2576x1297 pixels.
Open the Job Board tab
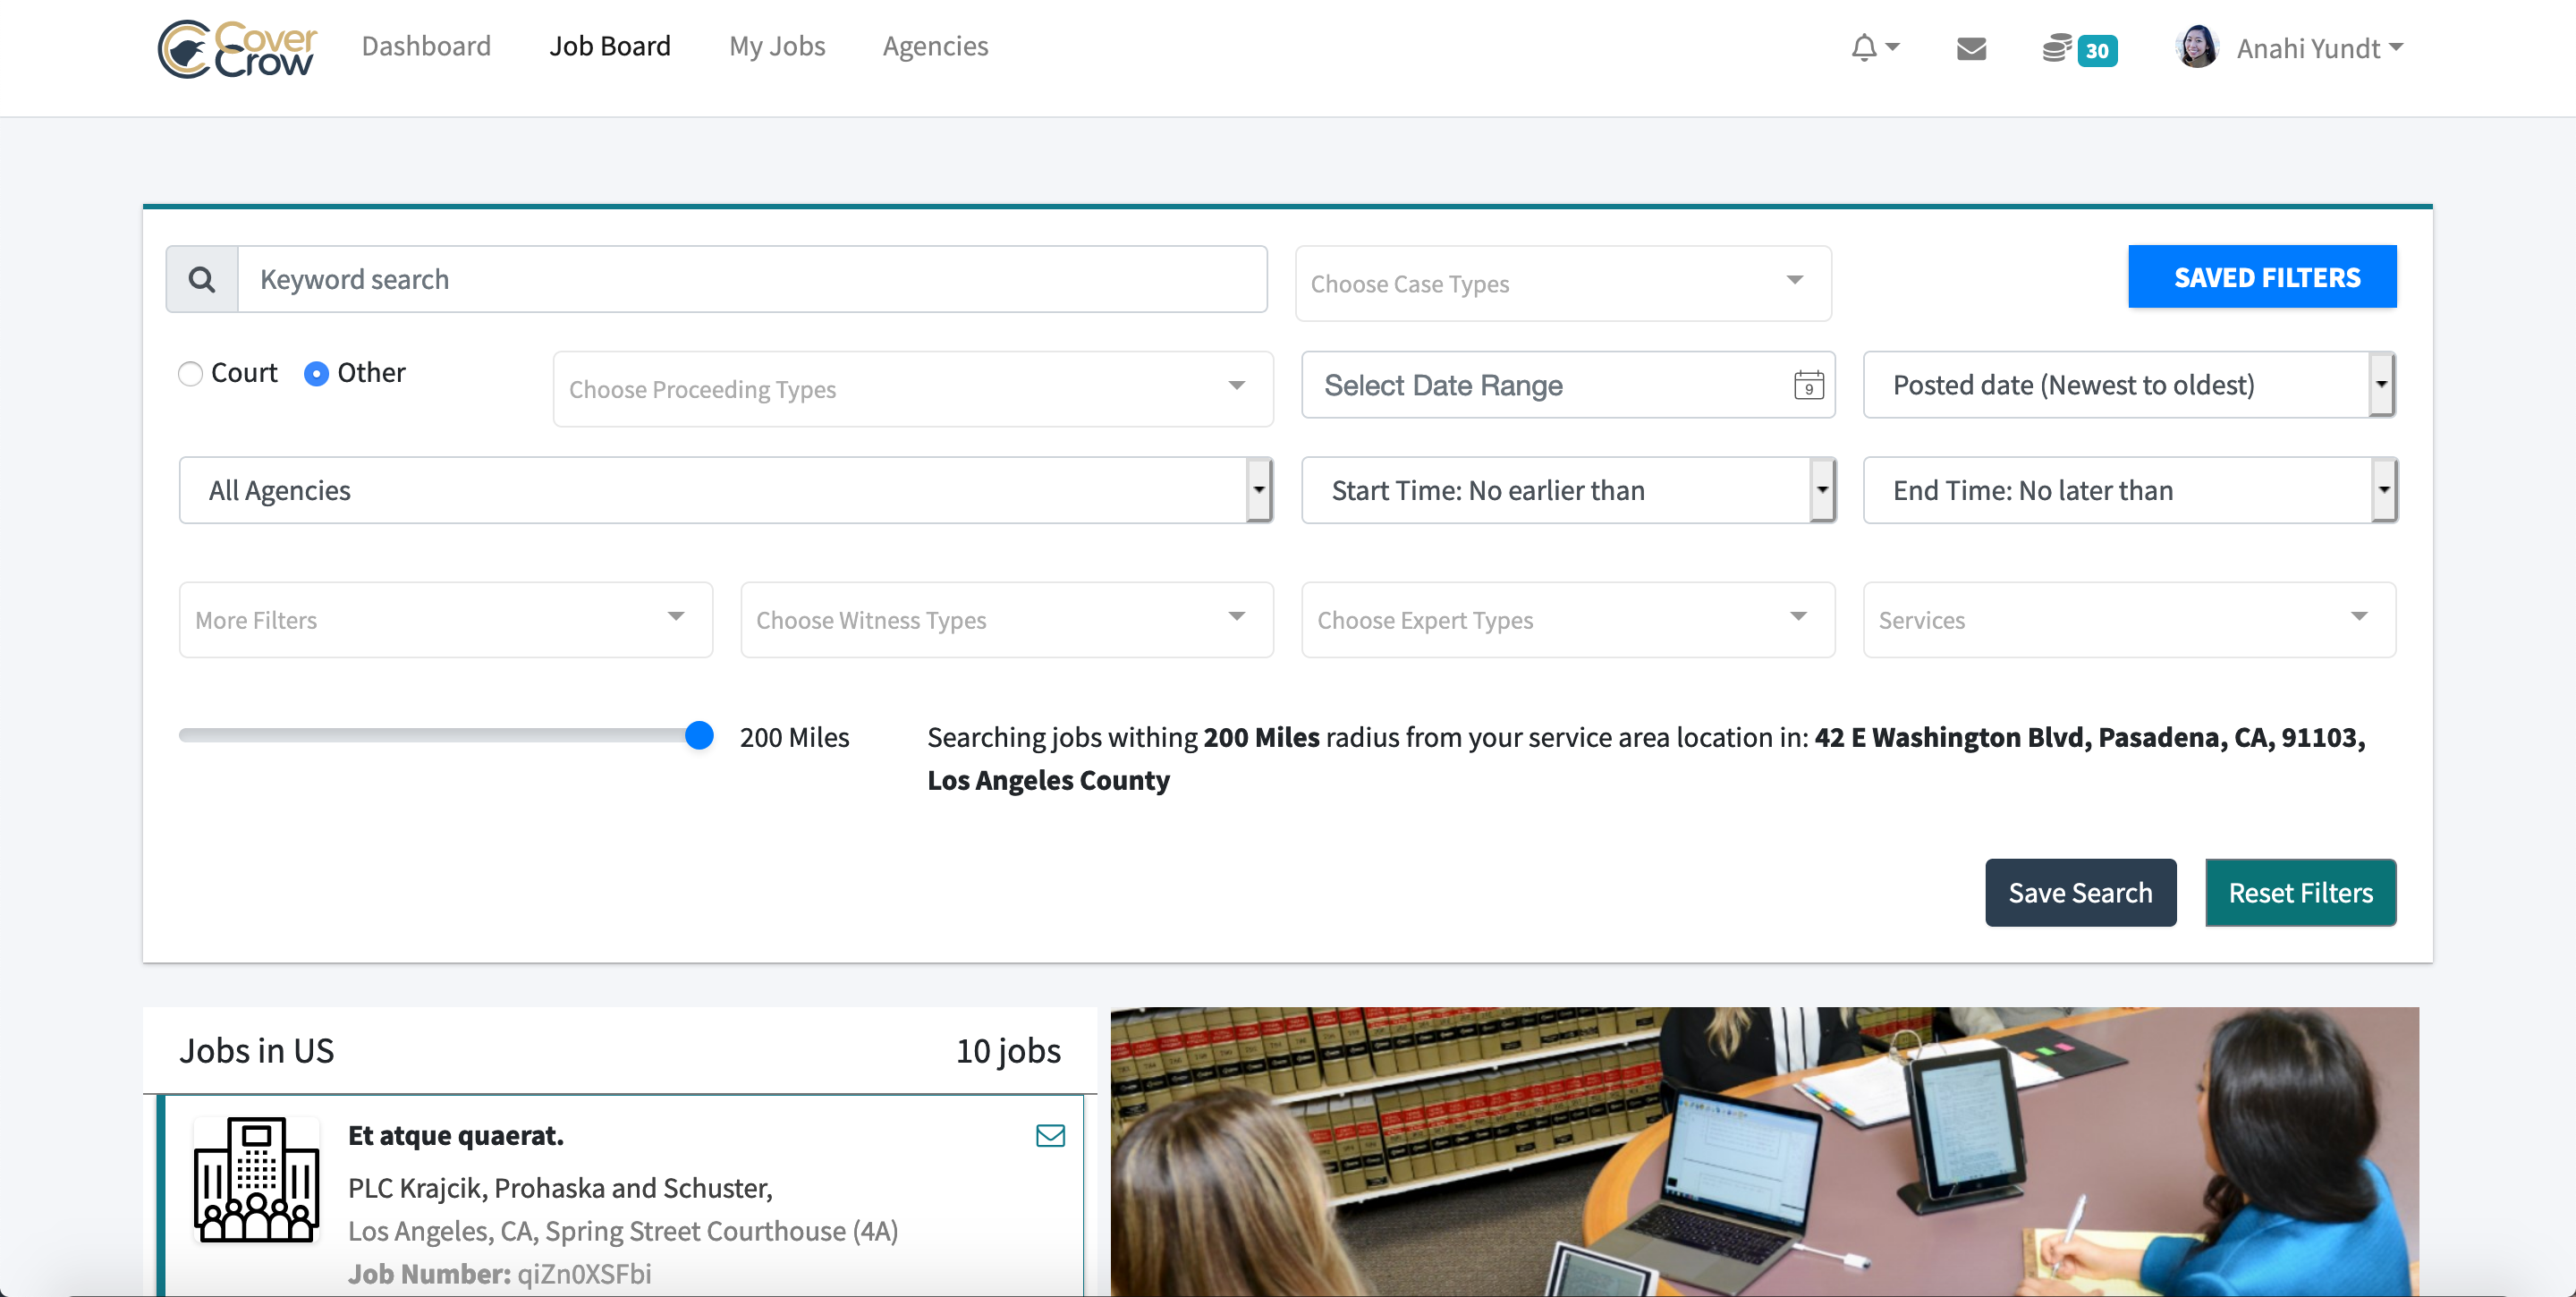coord(610,46)
